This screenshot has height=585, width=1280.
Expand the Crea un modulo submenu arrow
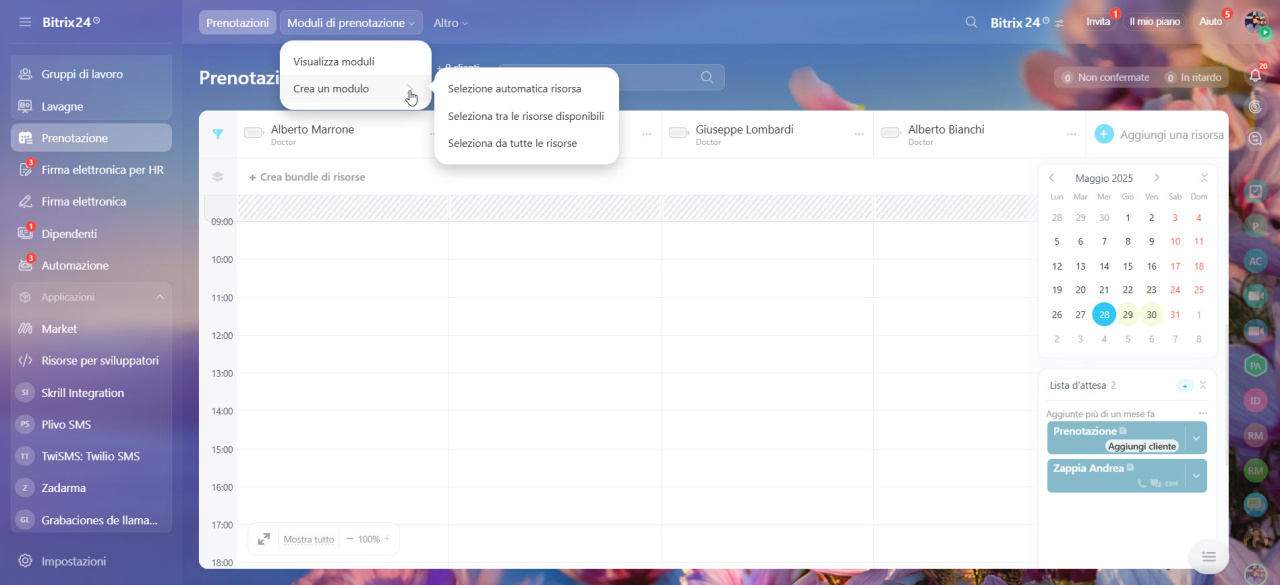[411, 89]
